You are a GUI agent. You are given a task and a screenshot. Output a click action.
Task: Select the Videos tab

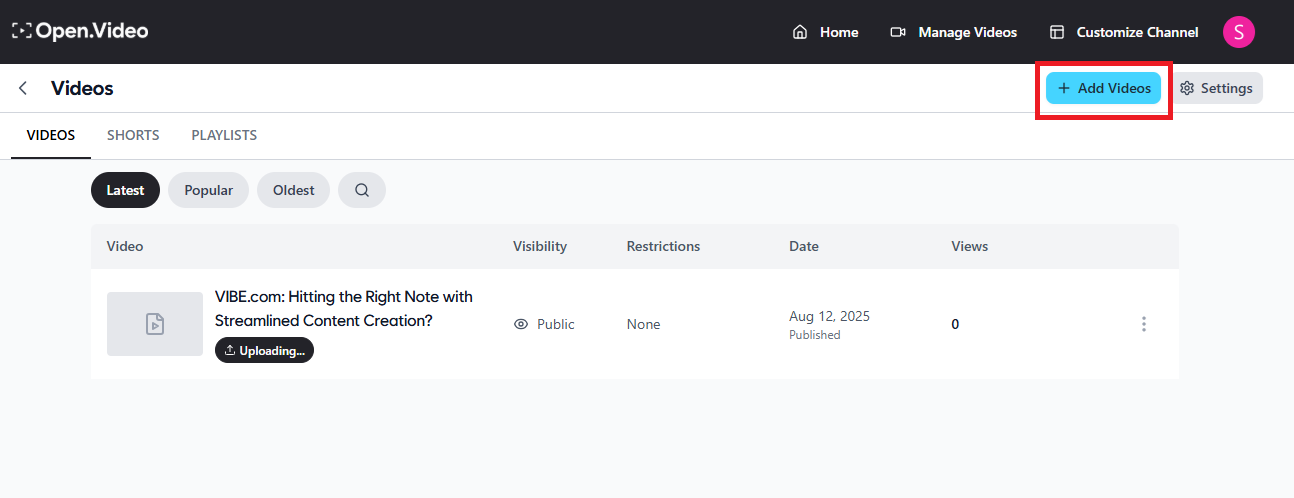51,135
